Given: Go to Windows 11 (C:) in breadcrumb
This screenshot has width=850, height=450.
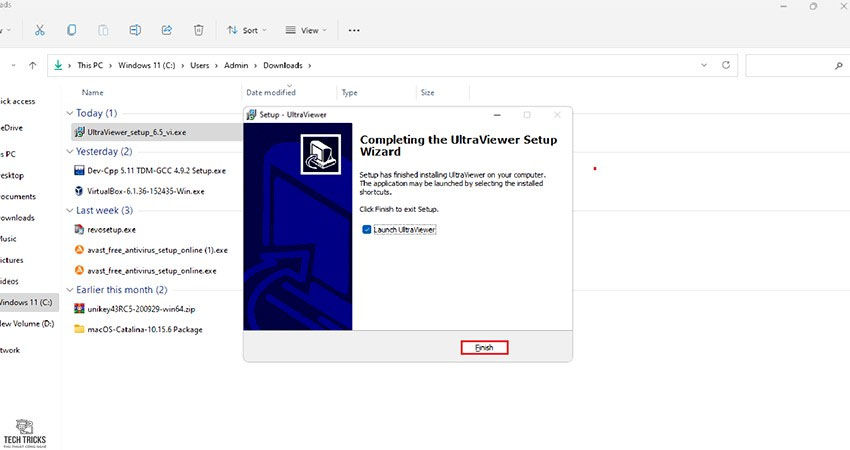Looking at the screenshot, I should pos(147,65).
